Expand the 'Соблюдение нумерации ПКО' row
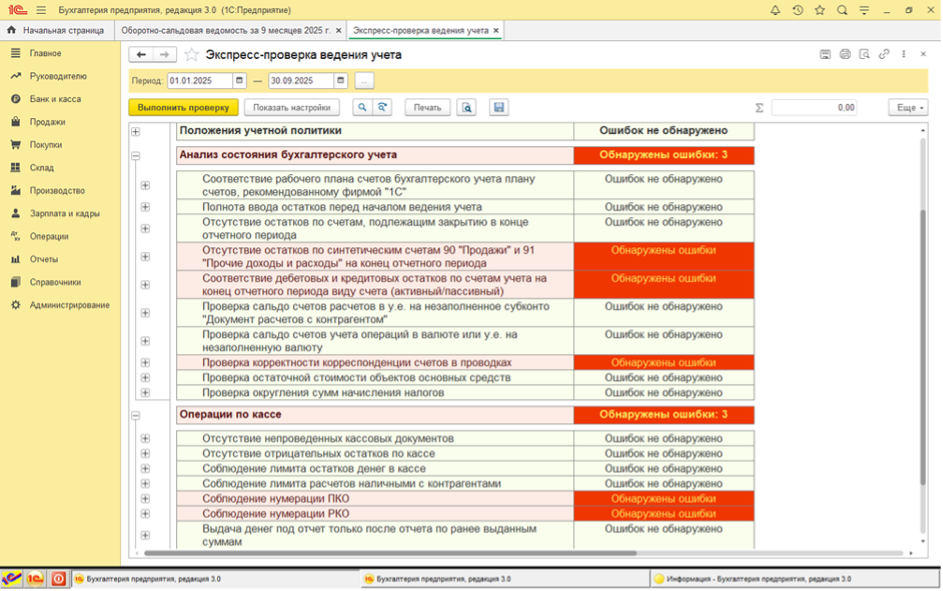 tap(145, 498)
